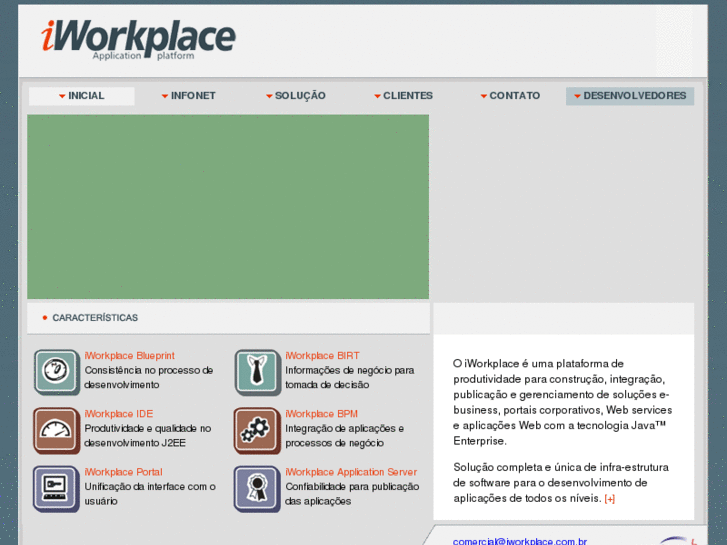
Task: Follow the iWorkplace BIRT link
Action: [x=322, y=356]
